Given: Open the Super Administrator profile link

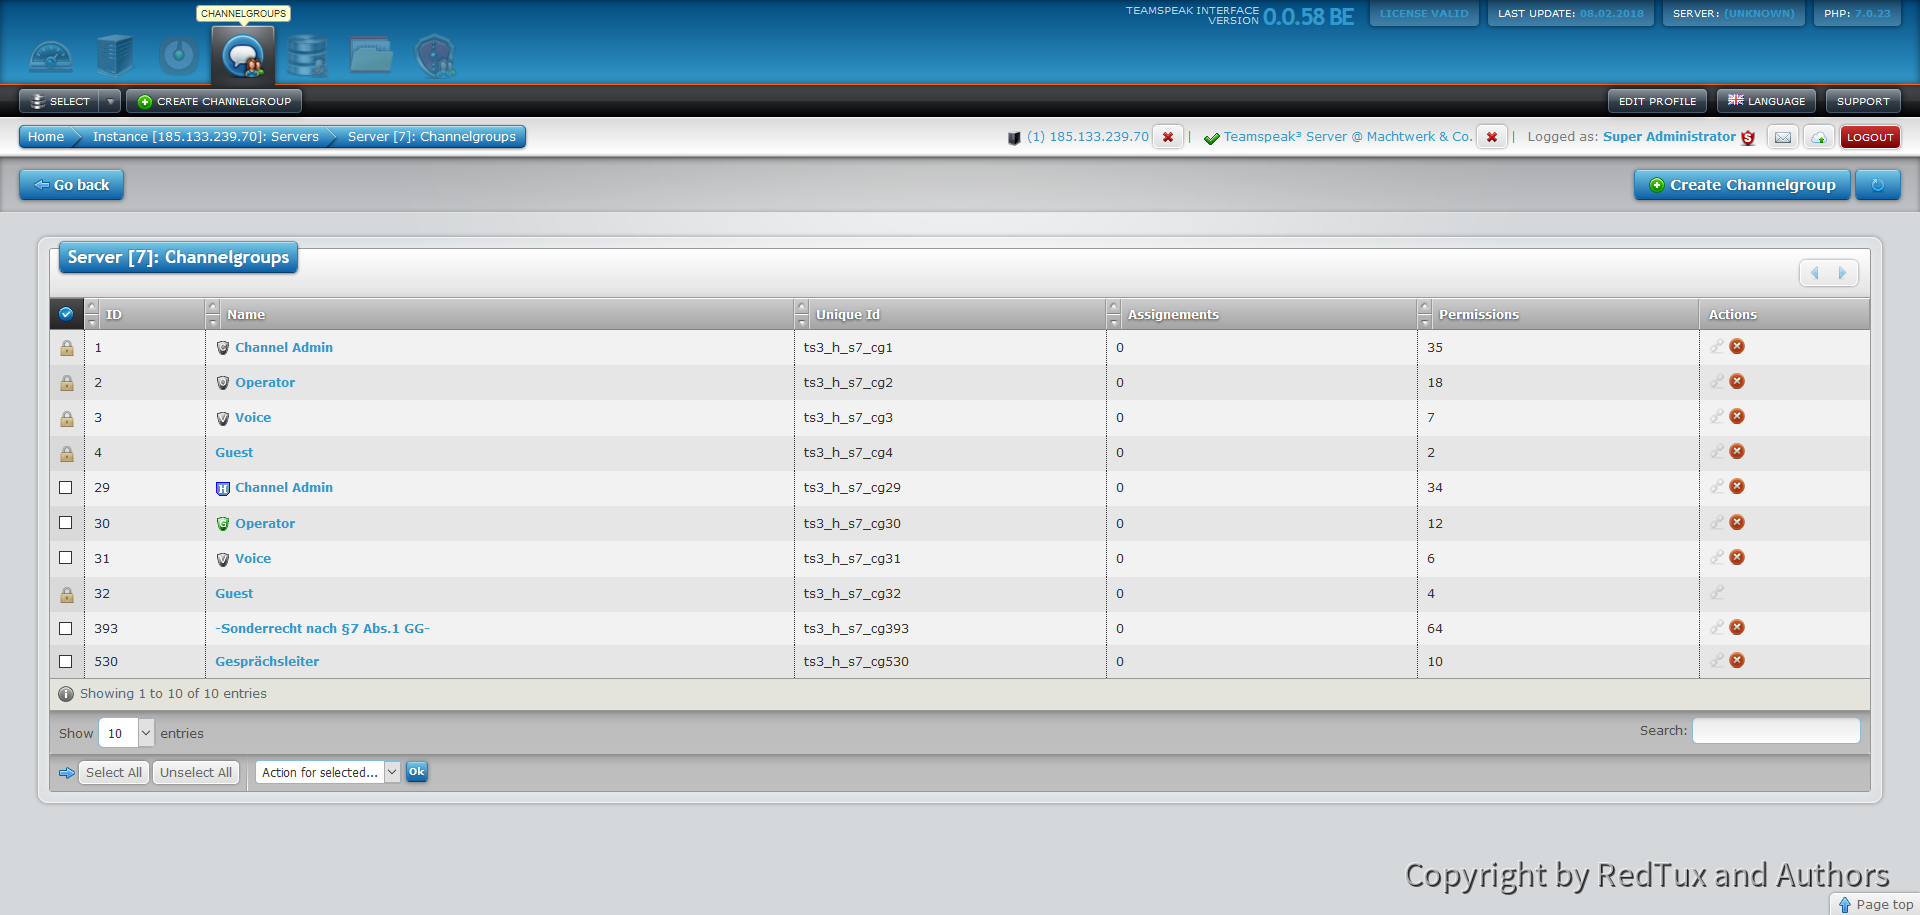Looking at the screenshot, I should (x=1669, y=136).
